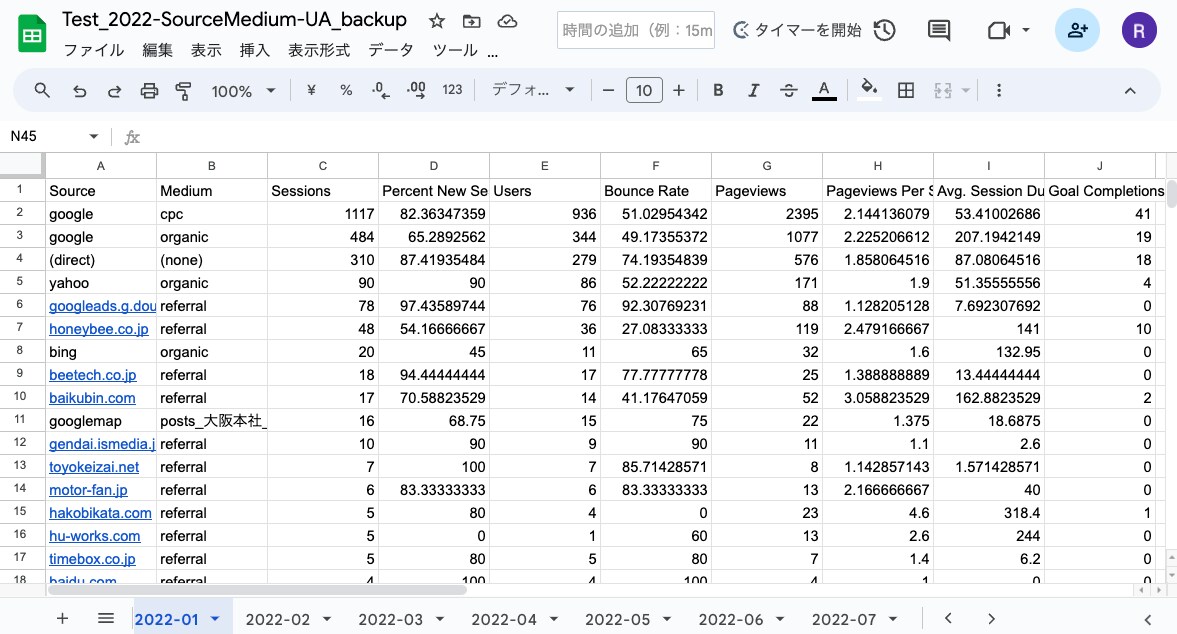Open the account profile avatar R
The width and height of the screenshot is (1177, 634).
click(x=1139, y=30)
